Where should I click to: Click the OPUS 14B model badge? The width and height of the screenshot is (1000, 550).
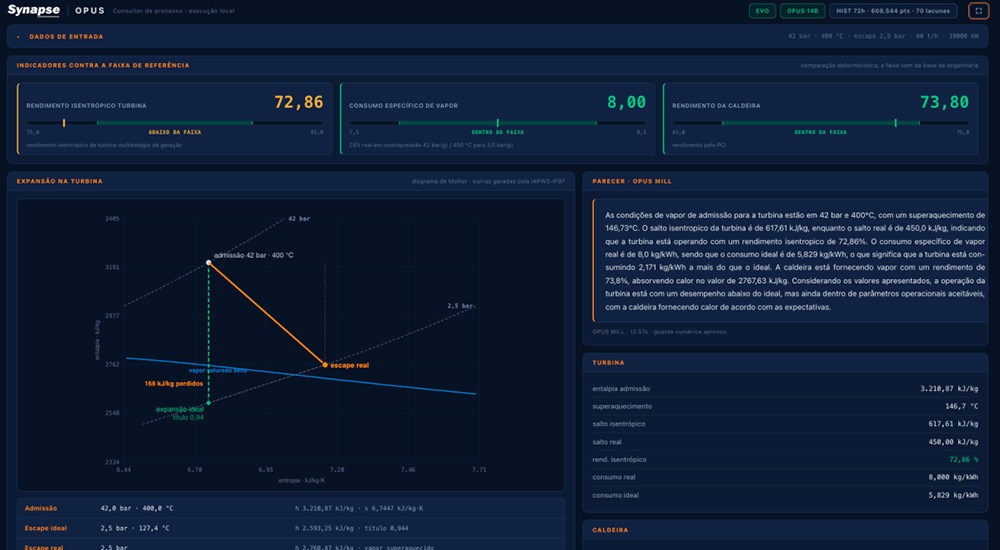pos(802,11)
